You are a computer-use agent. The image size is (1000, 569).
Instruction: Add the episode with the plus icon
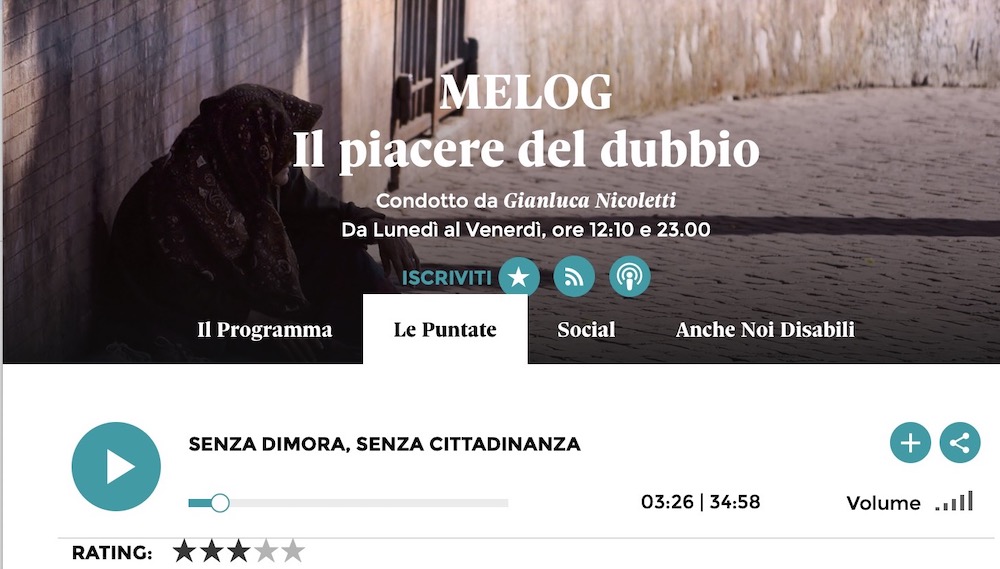[x=910, y=443]
